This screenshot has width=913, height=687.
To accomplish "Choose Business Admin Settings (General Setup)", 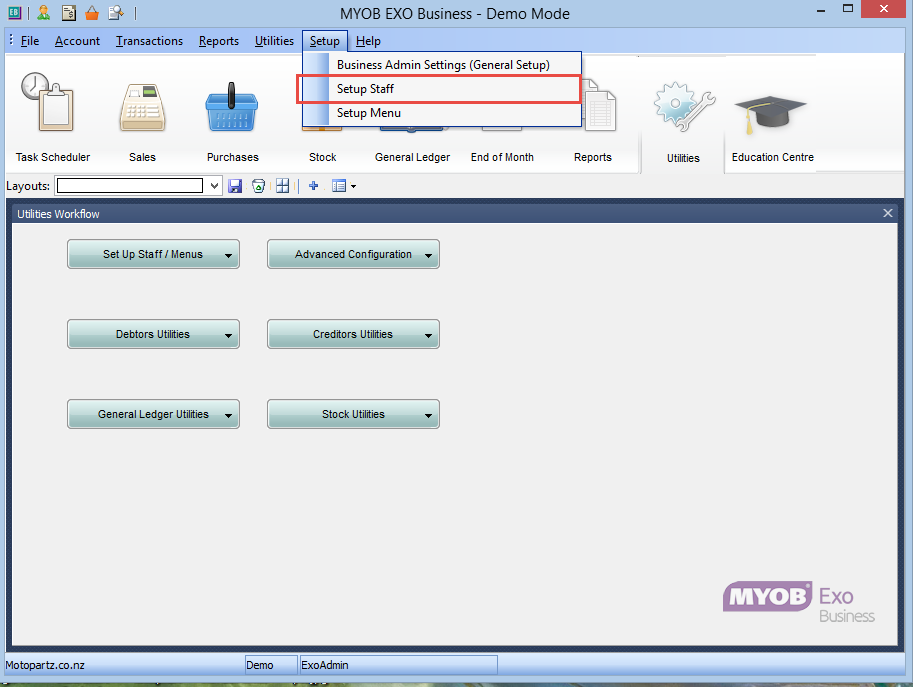I will (x=442, y=65).
